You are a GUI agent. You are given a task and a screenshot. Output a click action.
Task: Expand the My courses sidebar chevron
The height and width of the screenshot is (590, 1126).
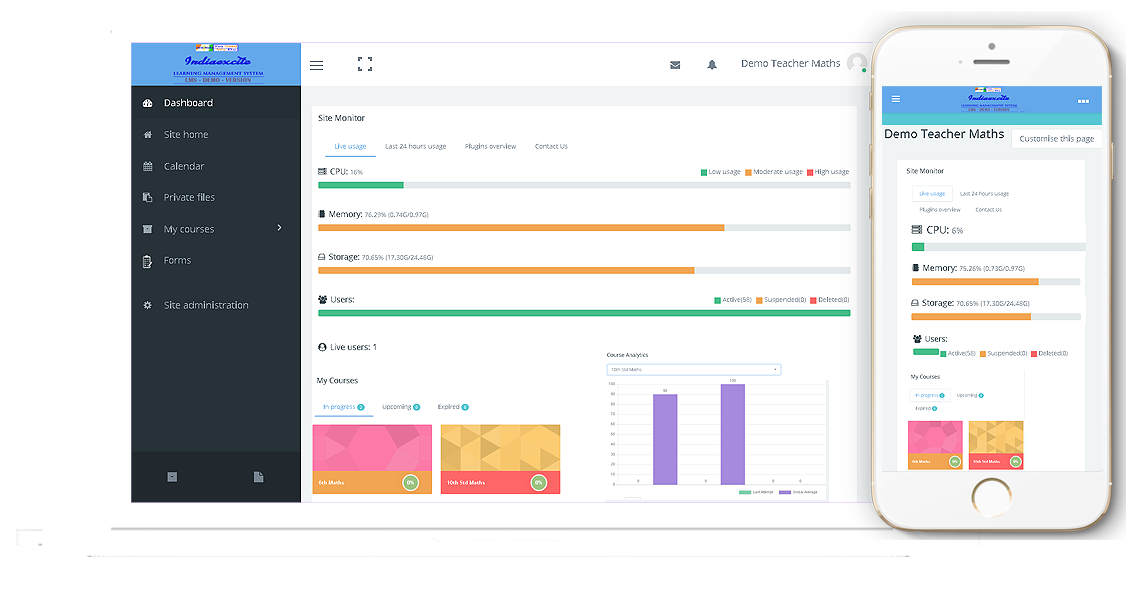tap(279, 228)
